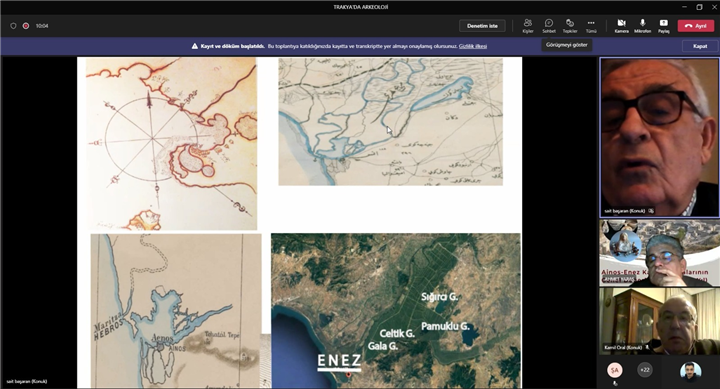Screen dimensions: 720x389
Task: Click the self-view avatar thumbnail
Action: pos(690,371)
